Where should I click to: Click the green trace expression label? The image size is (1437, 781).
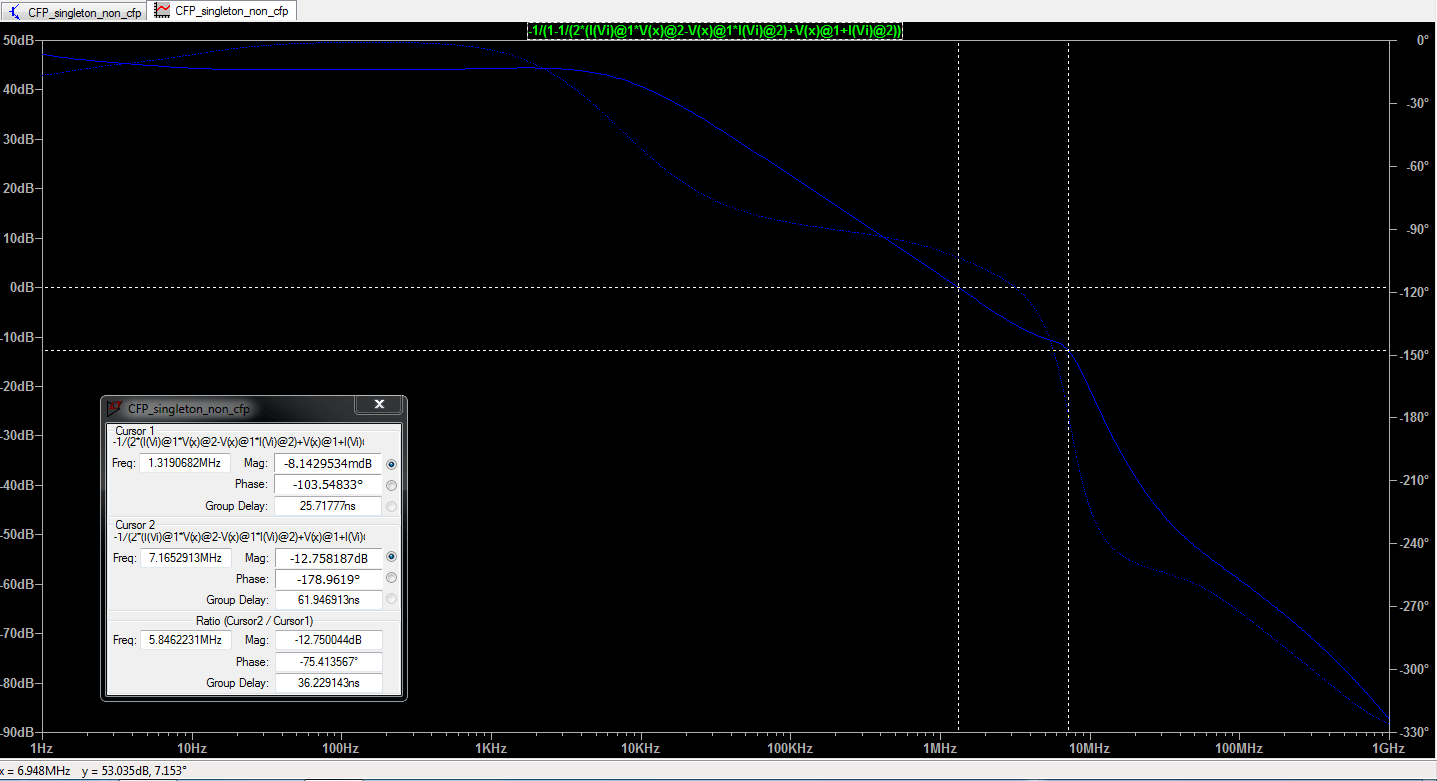[716, 31]
